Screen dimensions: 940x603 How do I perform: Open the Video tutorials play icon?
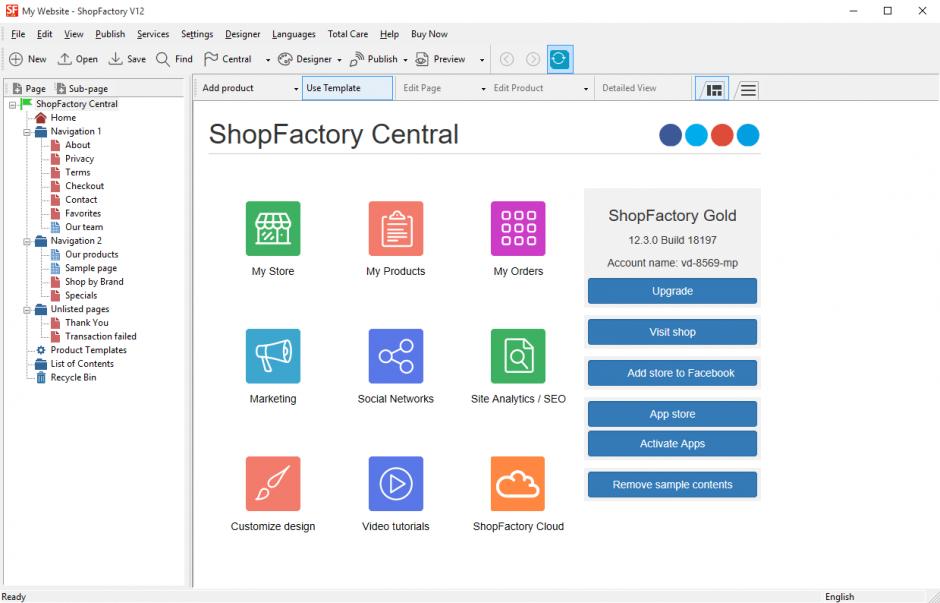coord(396,484)
